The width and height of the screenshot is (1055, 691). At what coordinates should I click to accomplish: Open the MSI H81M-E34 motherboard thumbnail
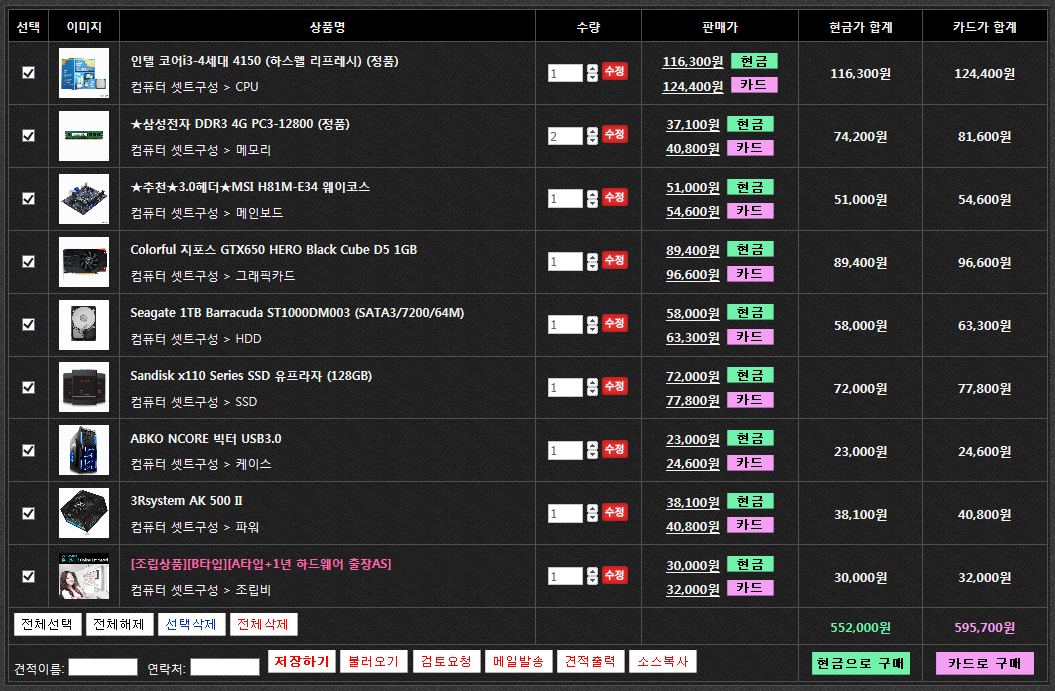[x=84, y=199]
